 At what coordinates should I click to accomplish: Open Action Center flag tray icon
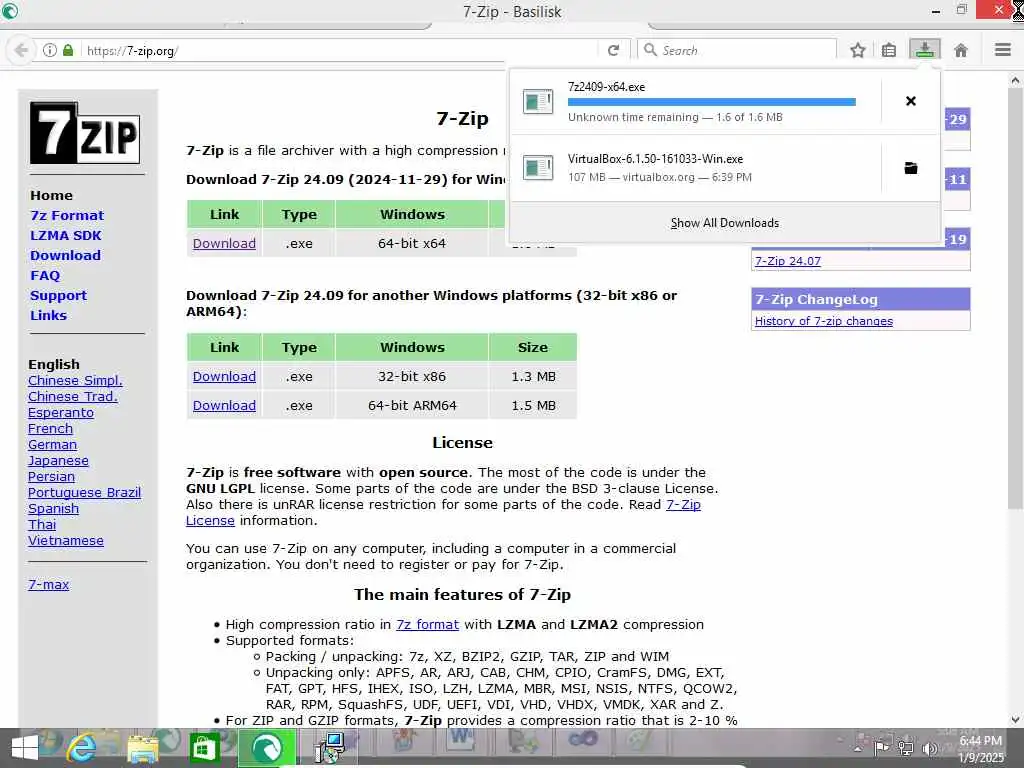882,748
